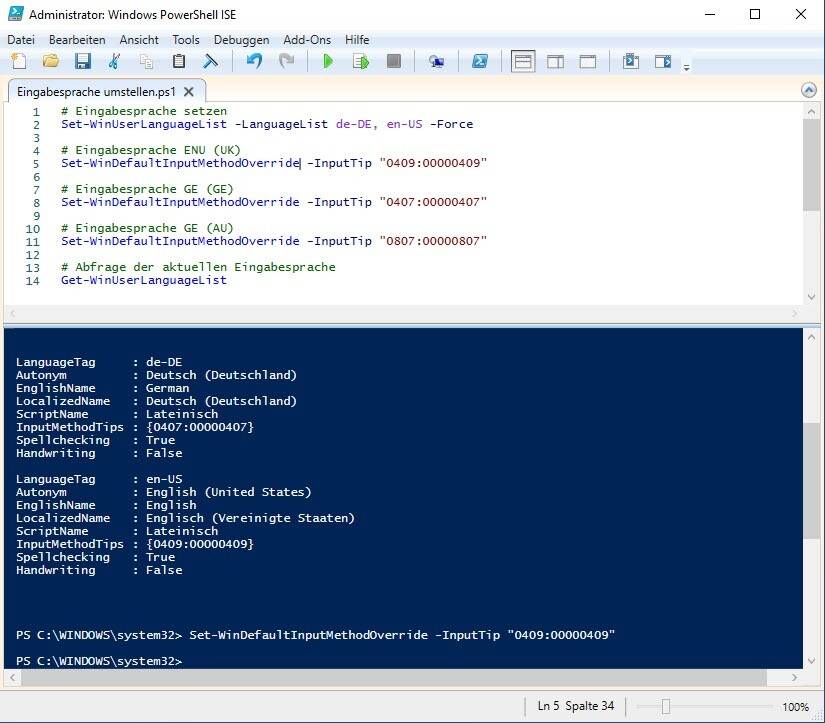
Task: Click the Paste clipboard icon
Action: 179,62
